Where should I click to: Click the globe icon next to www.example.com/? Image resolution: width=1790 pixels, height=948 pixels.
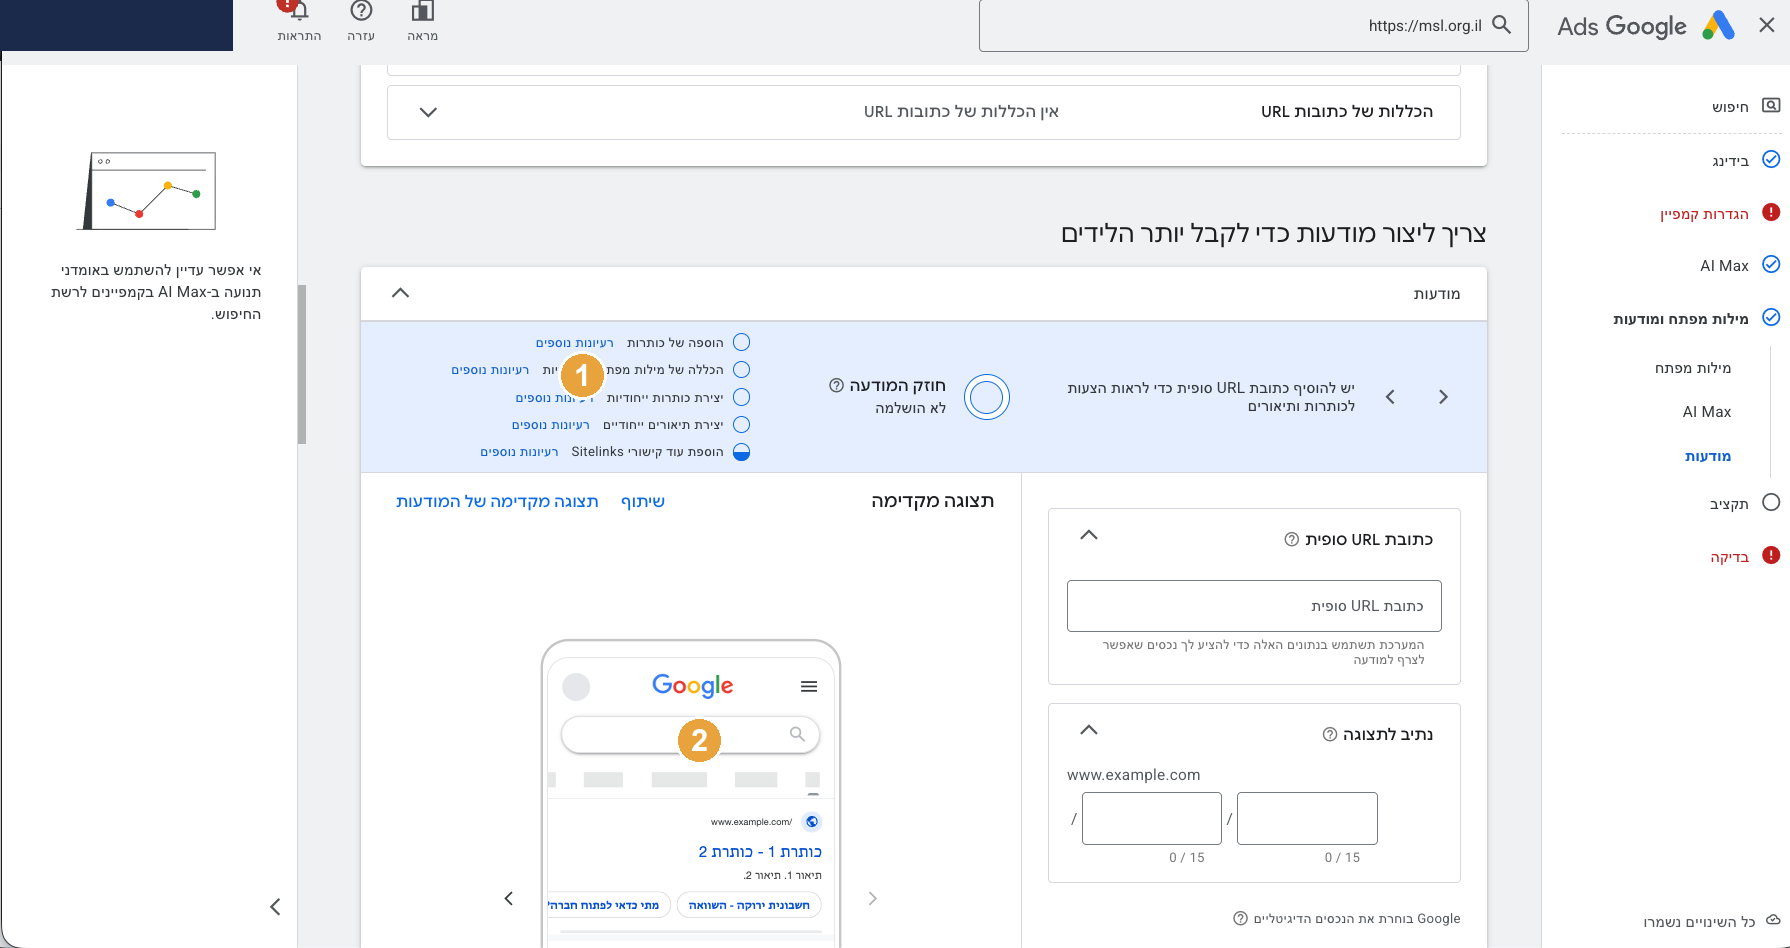coord(812,822)
